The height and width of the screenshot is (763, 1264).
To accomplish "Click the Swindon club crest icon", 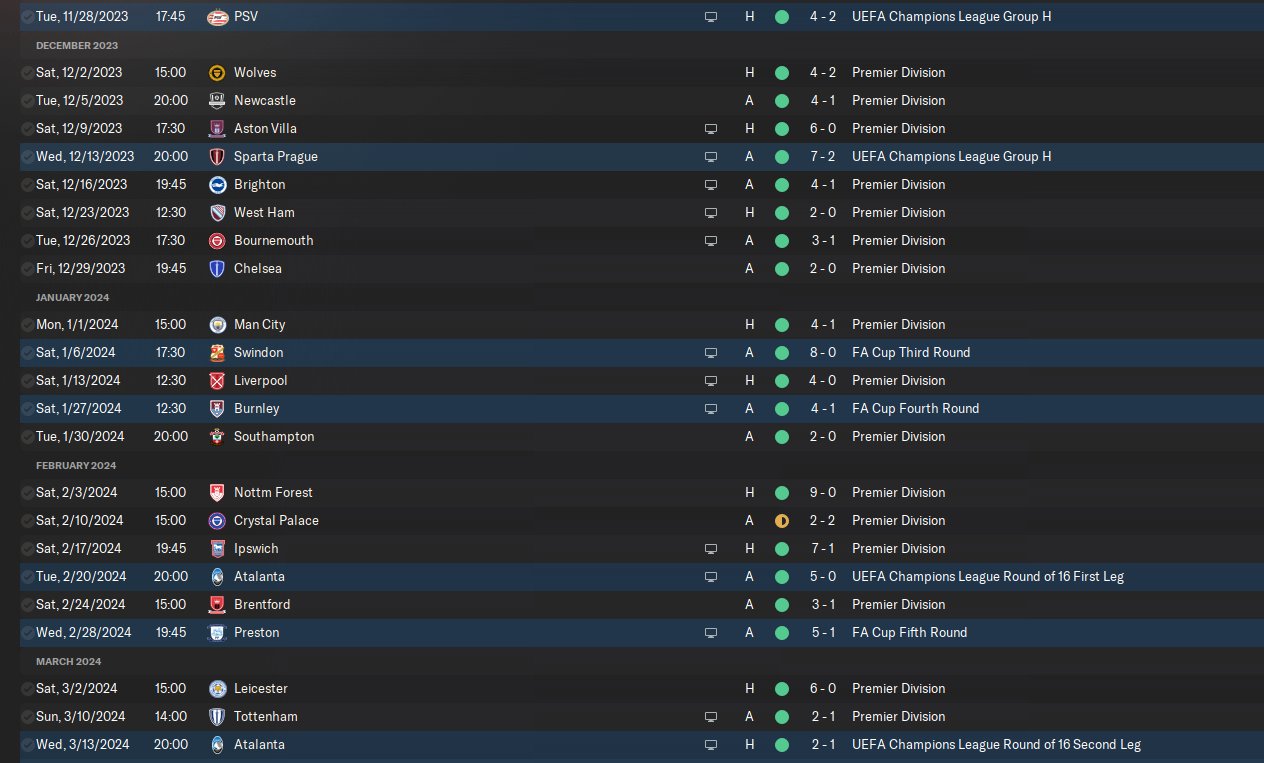I will click(217, 353).
